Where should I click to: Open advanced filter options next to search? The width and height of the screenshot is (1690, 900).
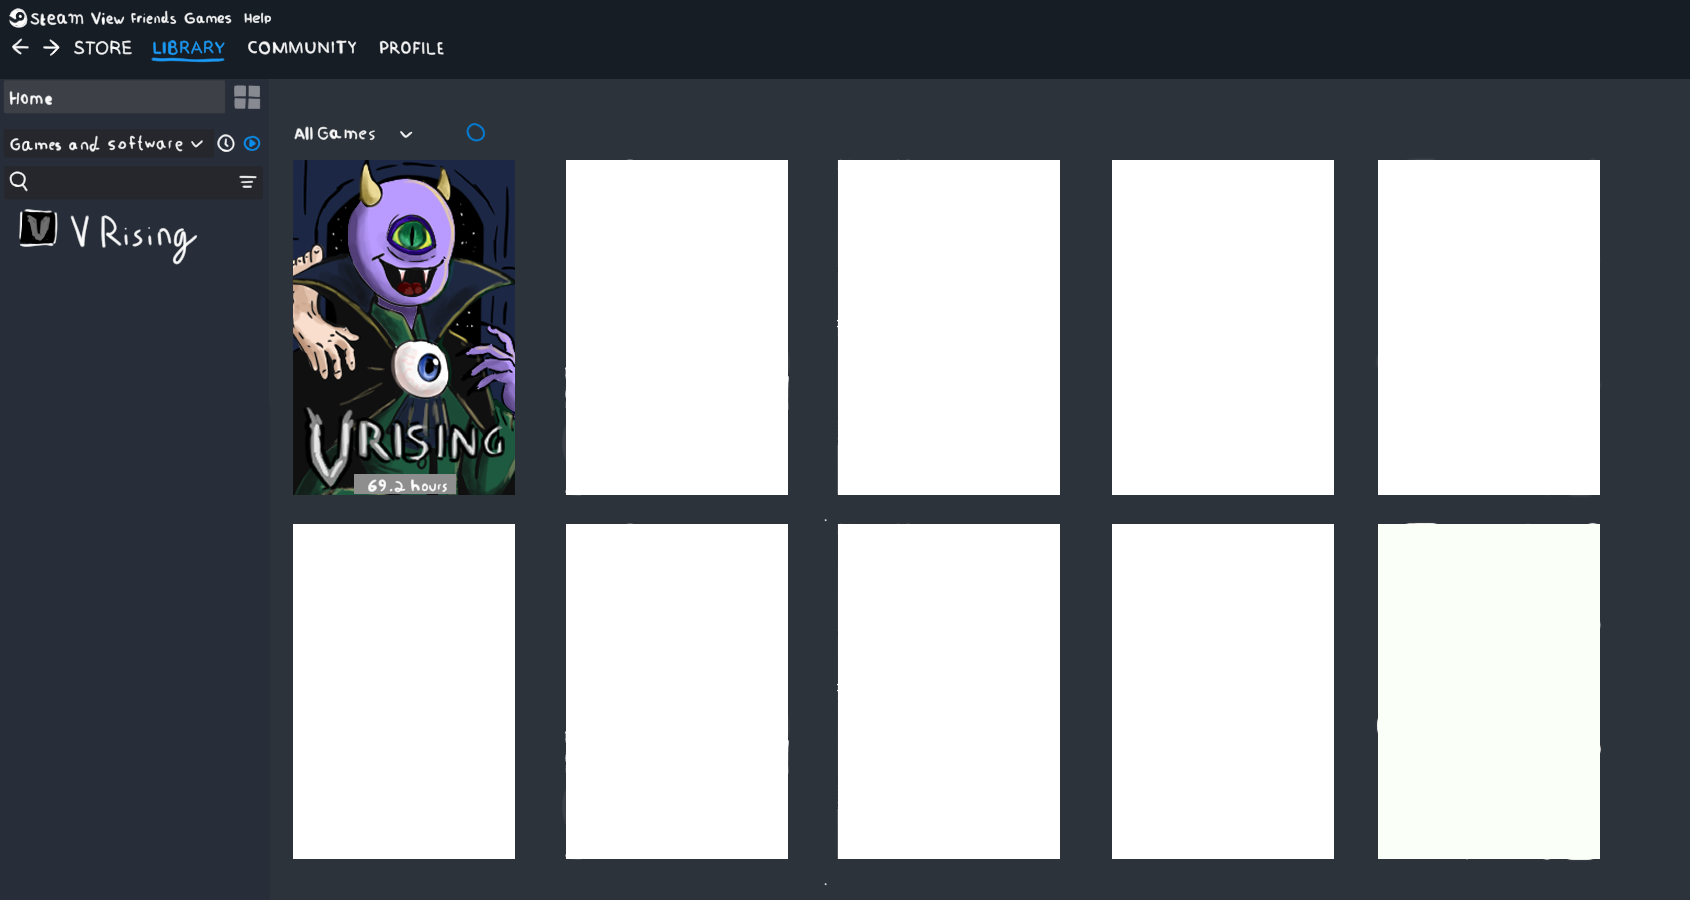pos(246,182)
